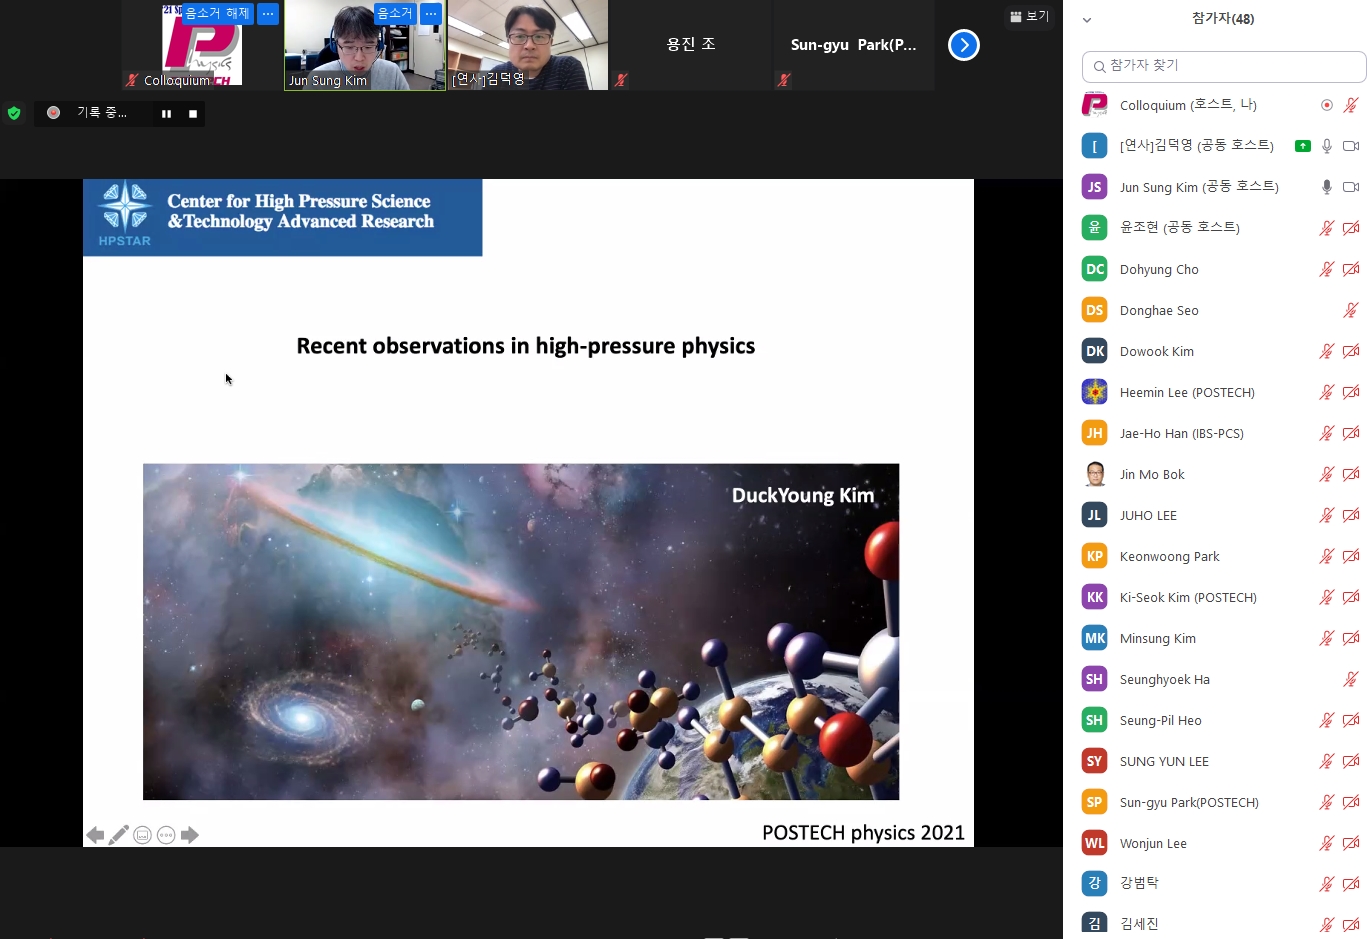Click muted mic icon for Heemin Lee
Image resolution: width=1367 pixels, height=939 pixels.
point(1327,392)
